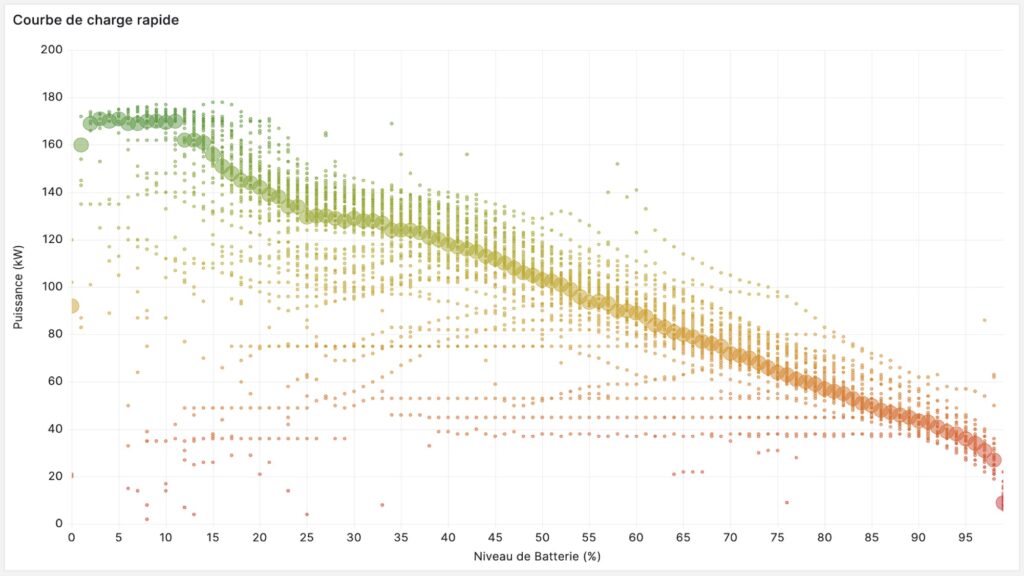Screen dimensions: 1024x576
Task: Click the 75 tick on the battery level axis
Action: 777,537
